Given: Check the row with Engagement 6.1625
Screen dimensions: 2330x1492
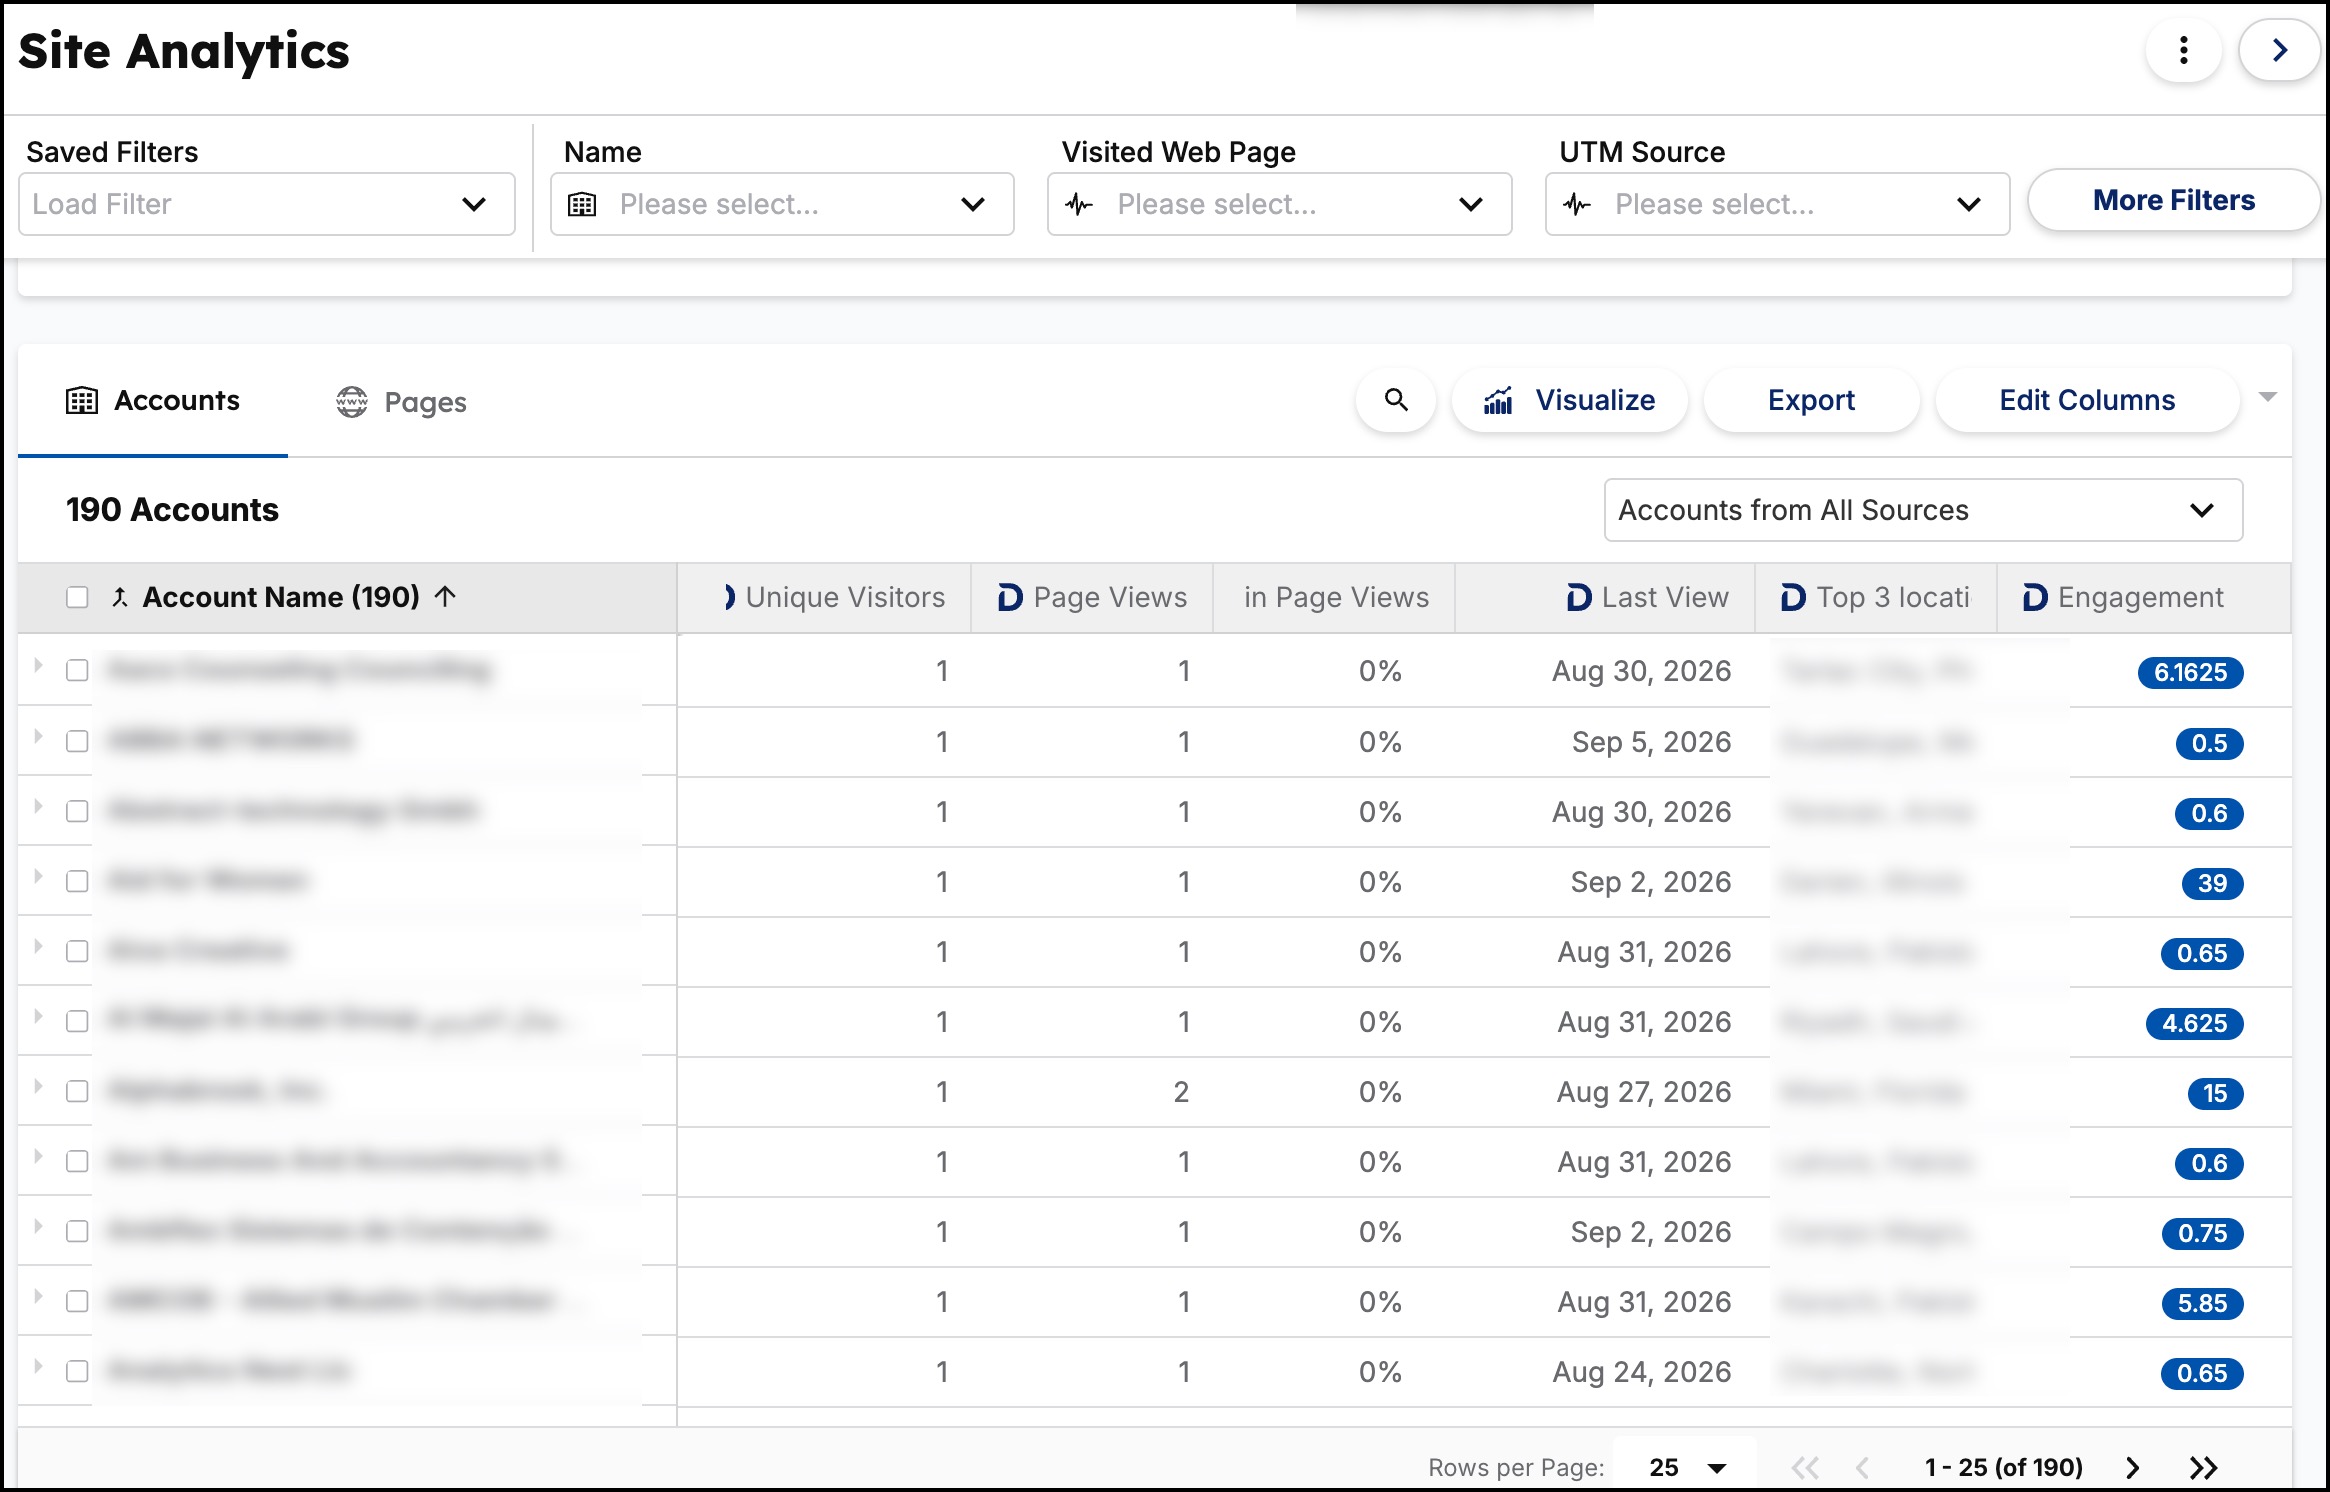Looking at the screenshot, I should pyautogui.click(x=77, y=670).
